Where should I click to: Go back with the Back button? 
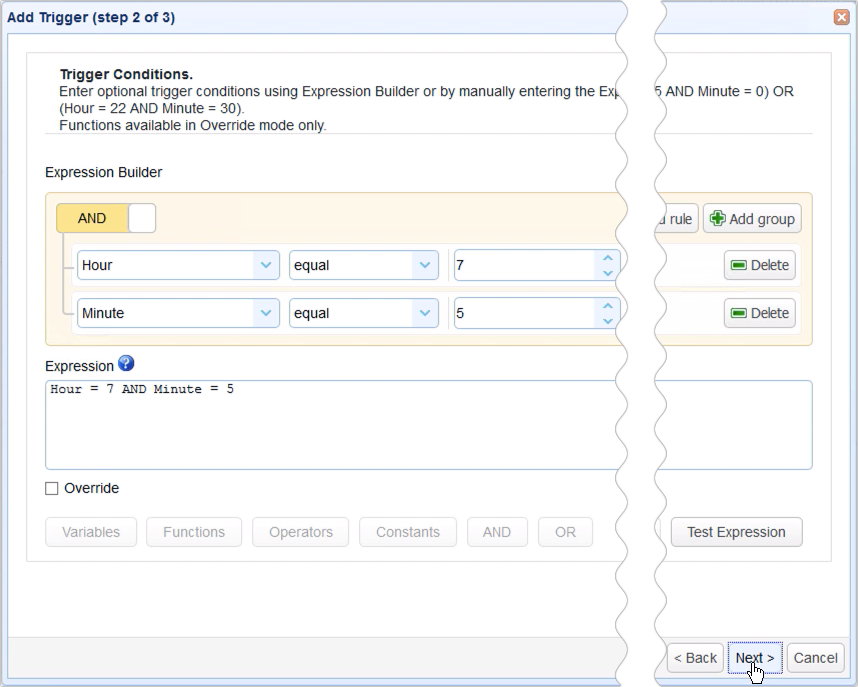695,658
